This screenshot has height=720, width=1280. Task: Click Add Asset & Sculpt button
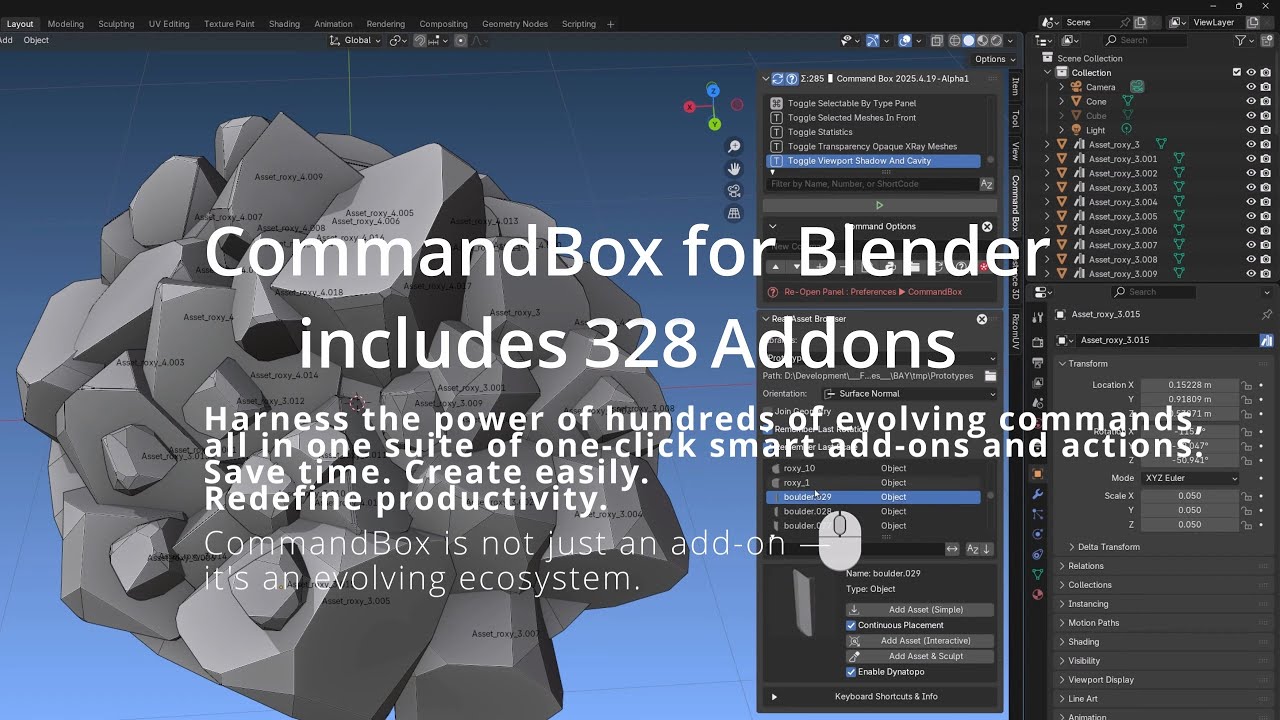tap(920, 656)
